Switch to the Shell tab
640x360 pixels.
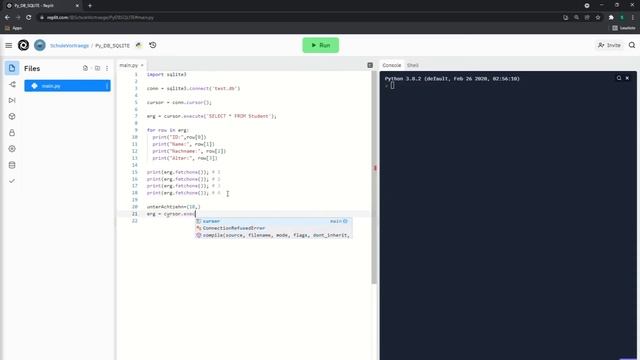413,65
